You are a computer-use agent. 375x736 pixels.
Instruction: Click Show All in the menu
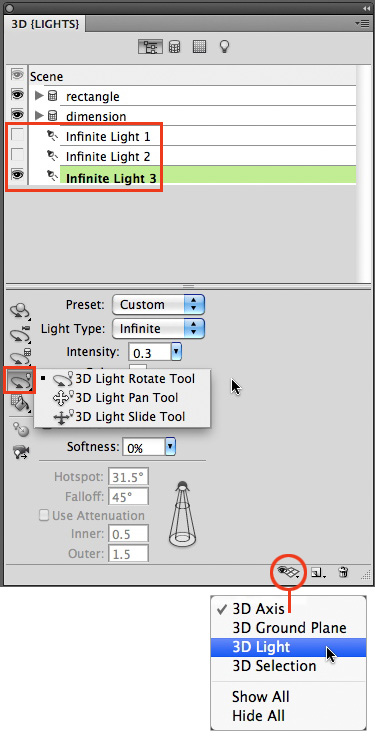pos(260,696)
